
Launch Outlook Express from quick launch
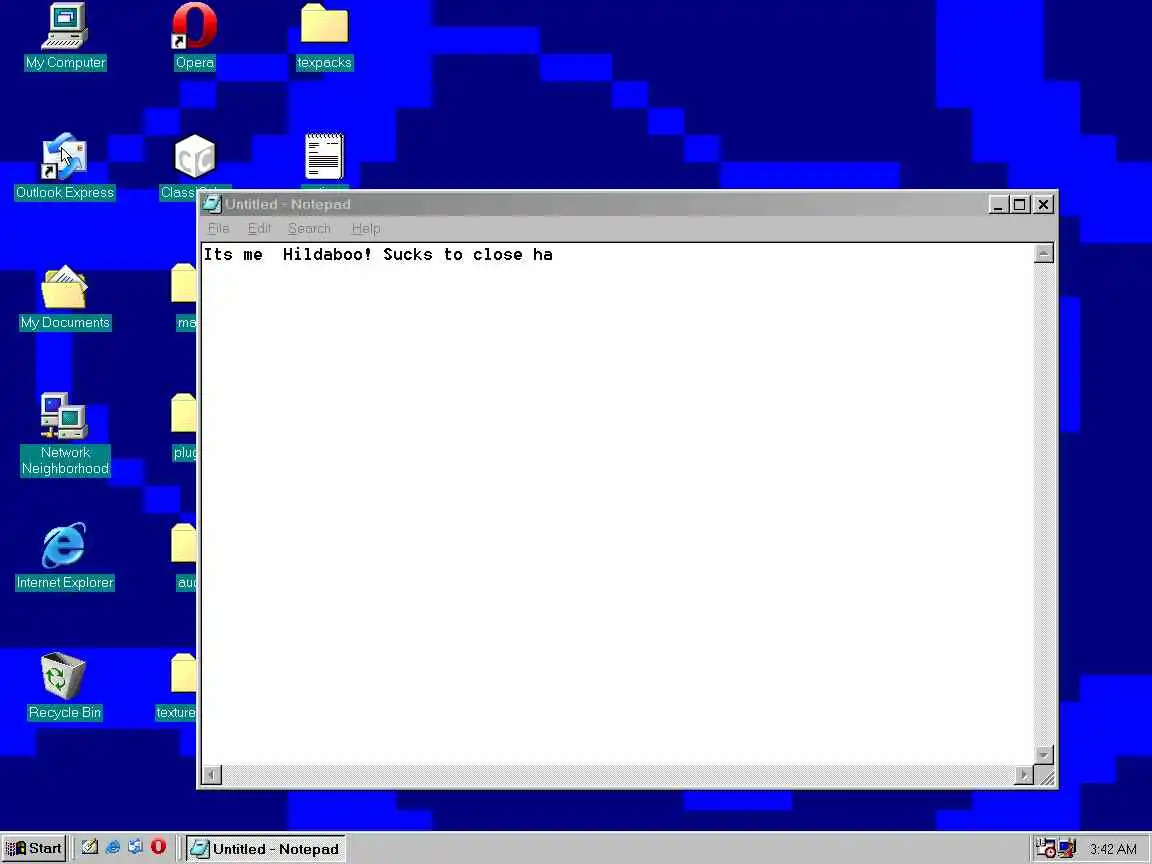(135, 847)
